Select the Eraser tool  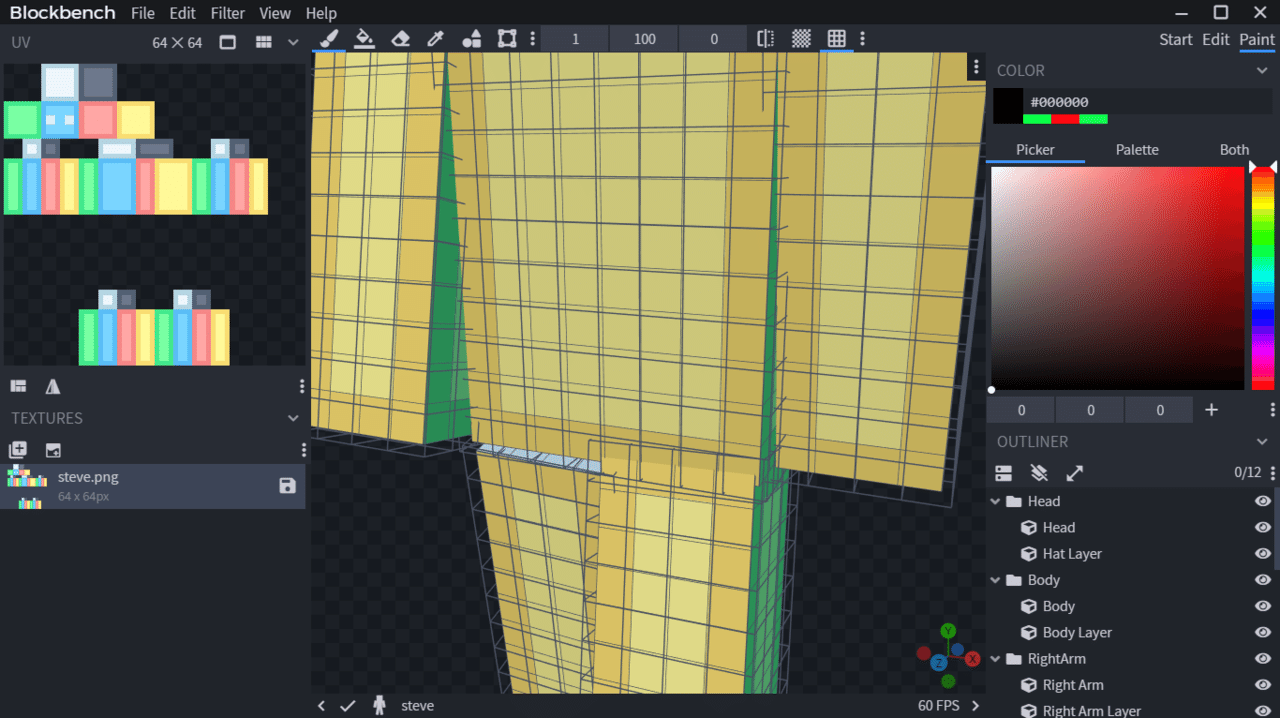[400, 39]
